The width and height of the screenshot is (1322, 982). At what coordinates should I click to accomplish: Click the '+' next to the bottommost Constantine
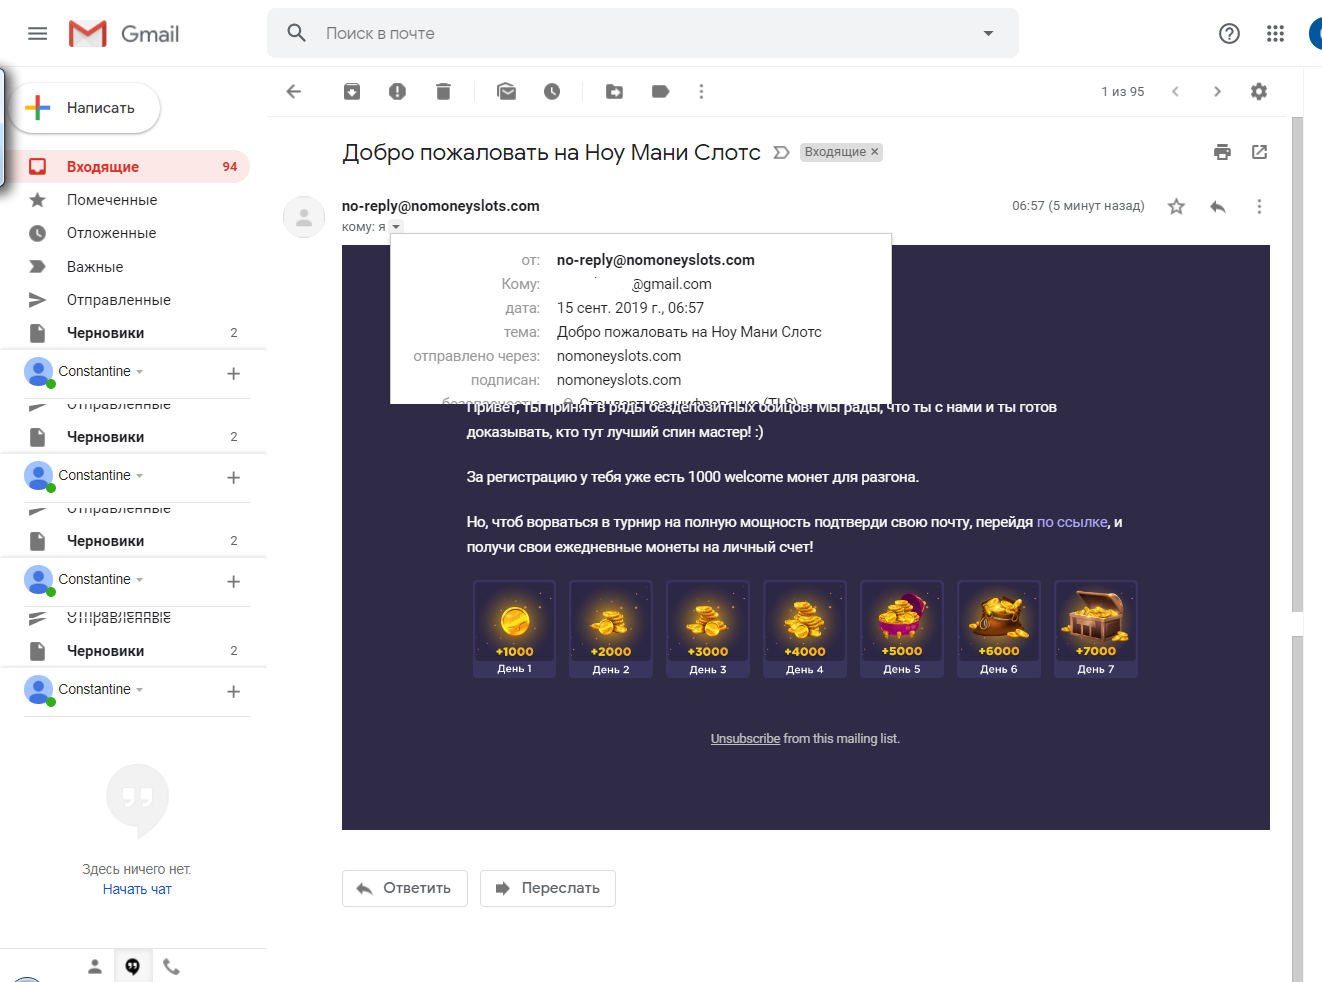(x=233, y=691)
